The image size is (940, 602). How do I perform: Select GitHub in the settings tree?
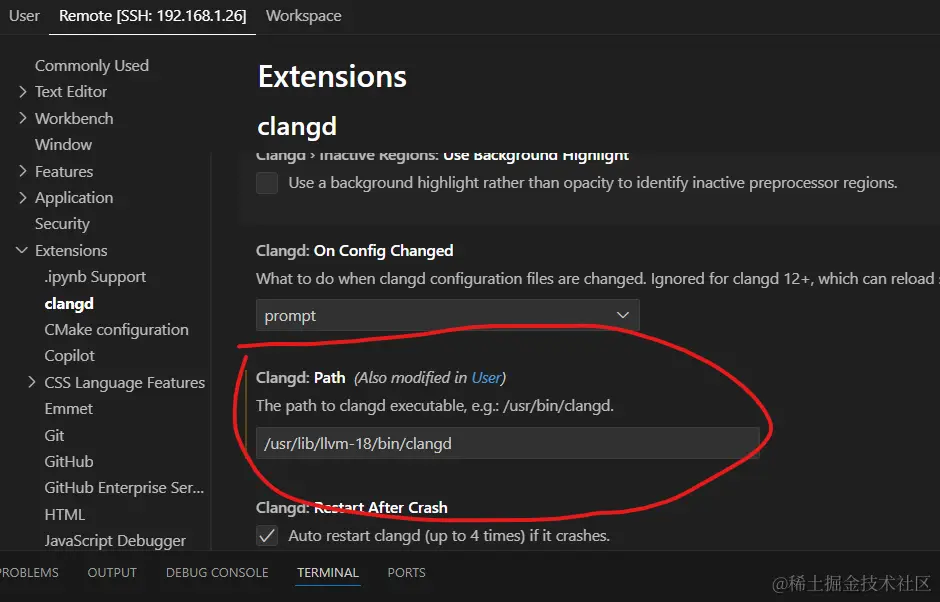pyautogui.click(x=69, y=462)
